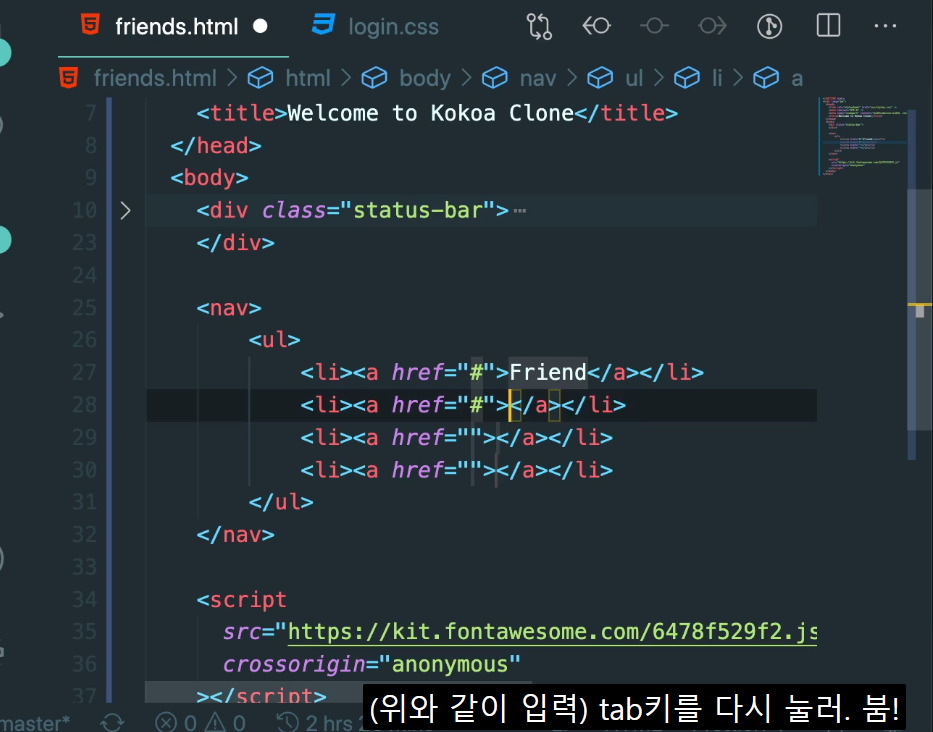This screenshot has height=732, width=933.
Task: Click line number 28
Action: pyautogui.click(x=84, y=405)
